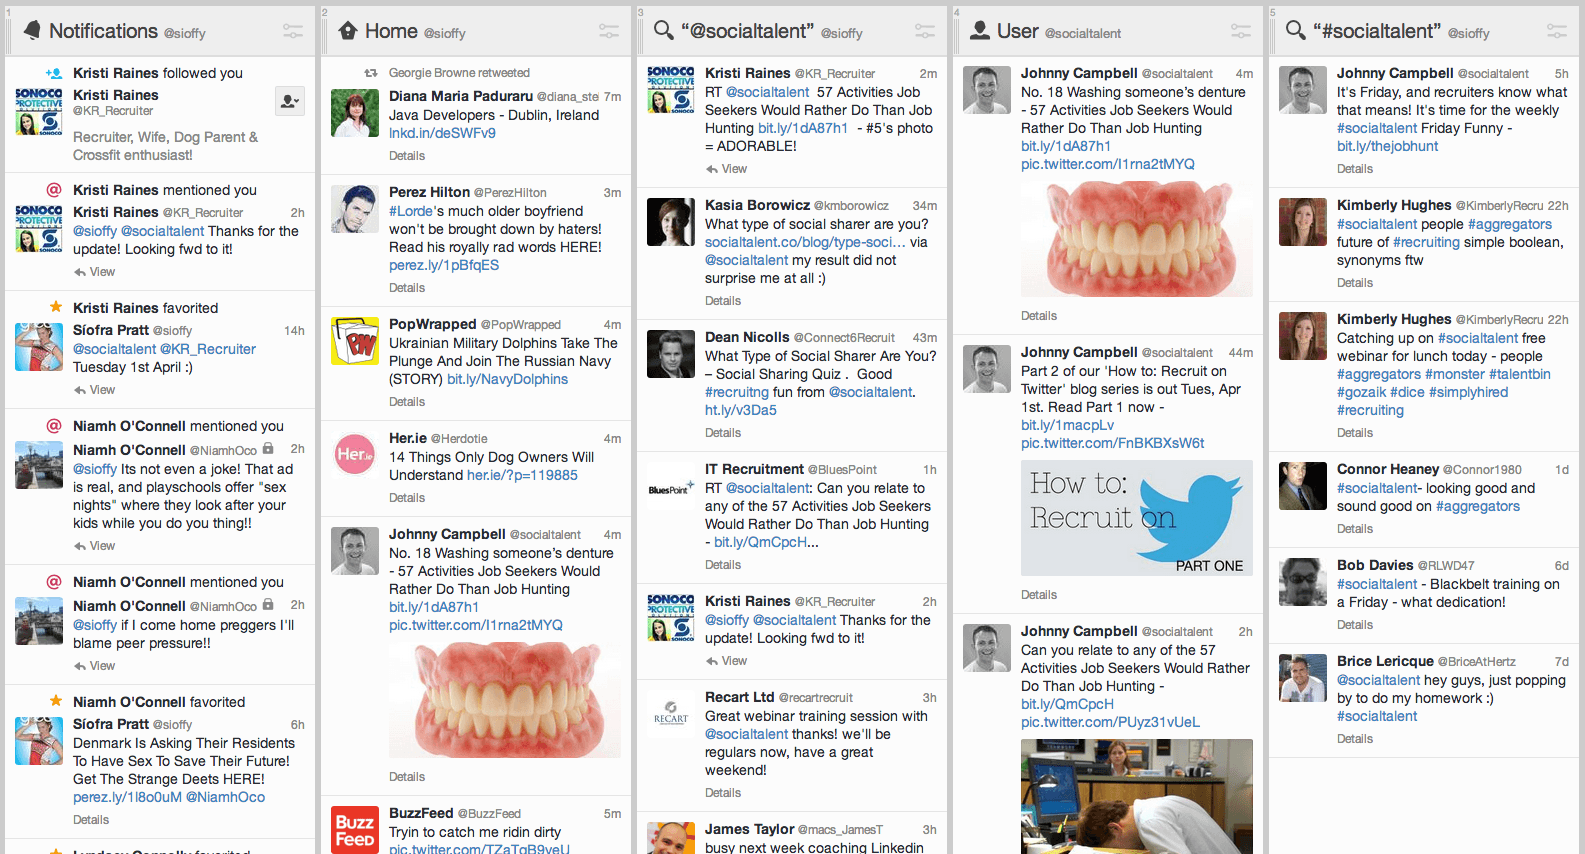
Task: Click Details under Diana Maria Paduraru tweet
Action: coord(407,156)
